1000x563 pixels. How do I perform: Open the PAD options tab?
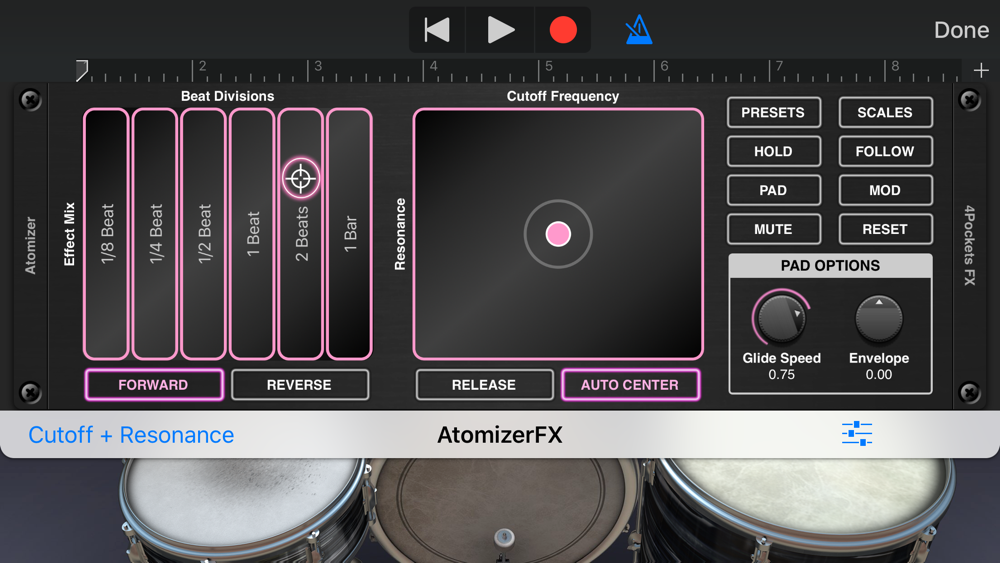tap(774, 191)
